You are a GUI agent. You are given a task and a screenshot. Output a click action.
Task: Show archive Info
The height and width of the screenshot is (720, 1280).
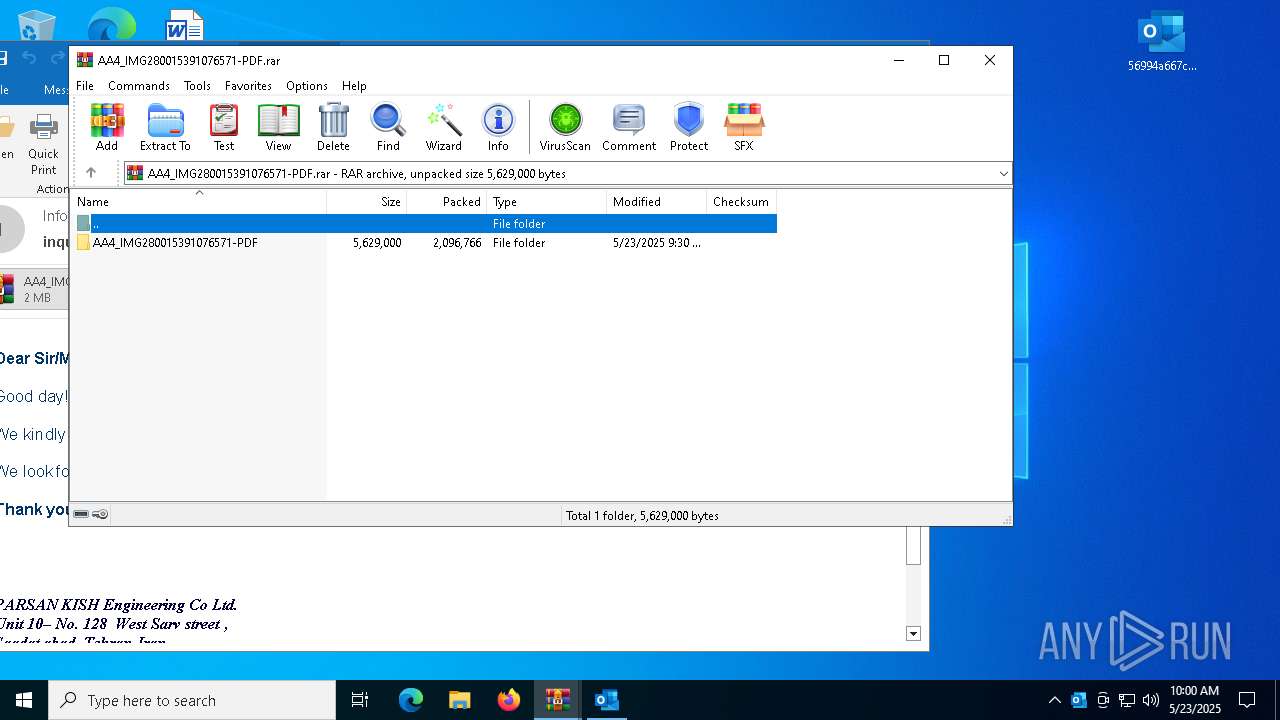click(x=498, y=127)
